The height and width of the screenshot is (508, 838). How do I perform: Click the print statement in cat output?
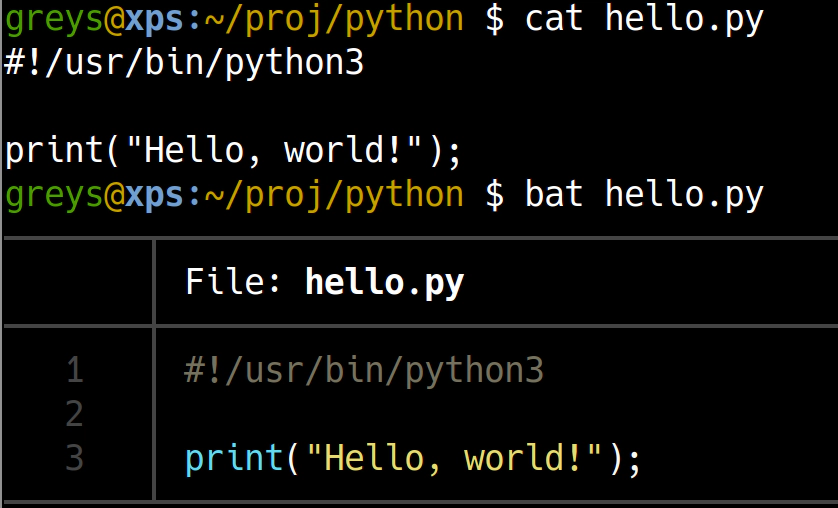(233, 151)
